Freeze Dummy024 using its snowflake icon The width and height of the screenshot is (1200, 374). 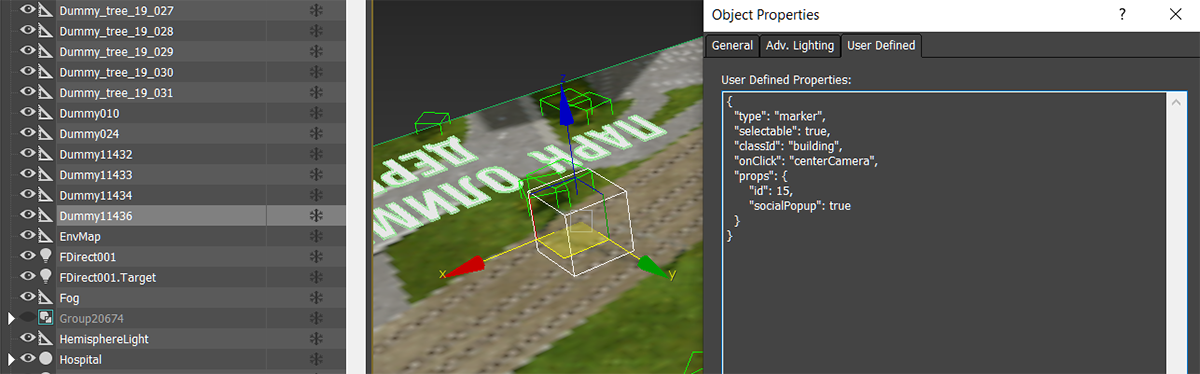pyautogui.click(x=316, y=133)
